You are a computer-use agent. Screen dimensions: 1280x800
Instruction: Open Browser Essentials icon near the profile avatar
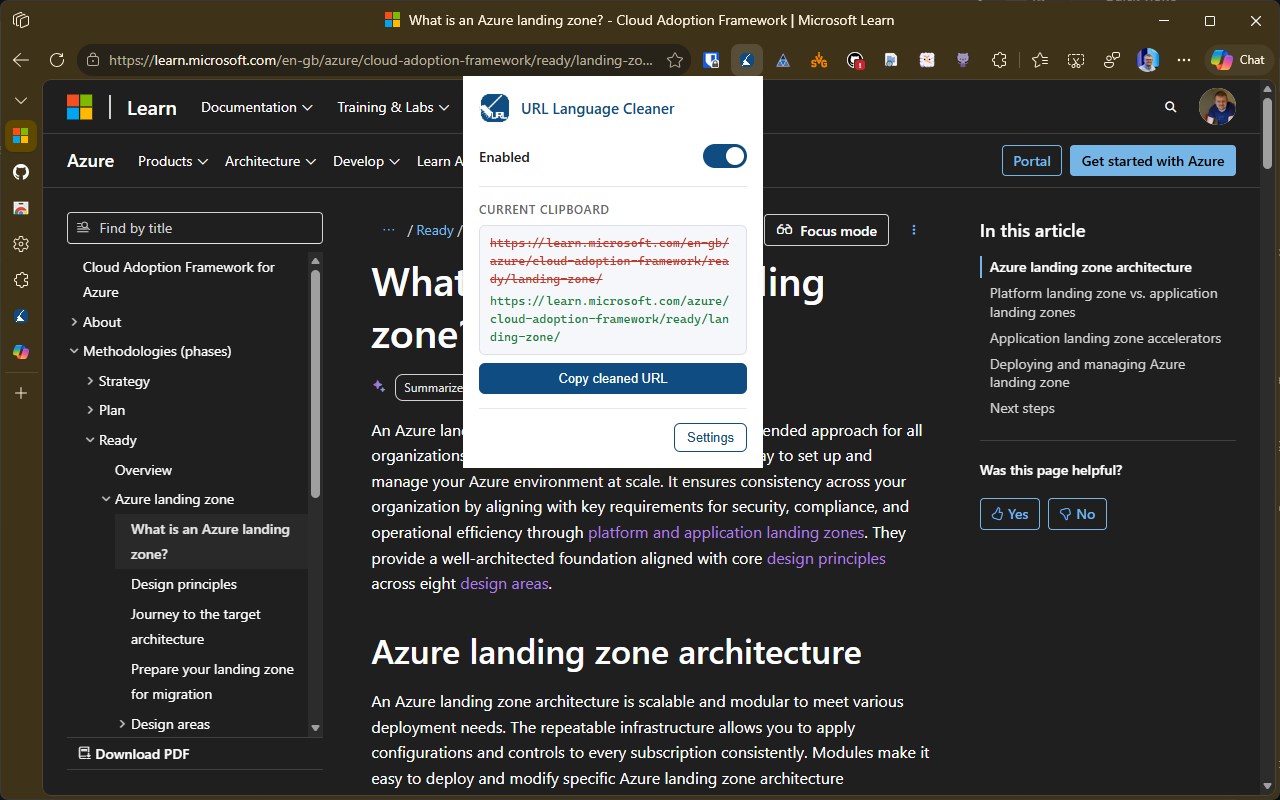1111,60
